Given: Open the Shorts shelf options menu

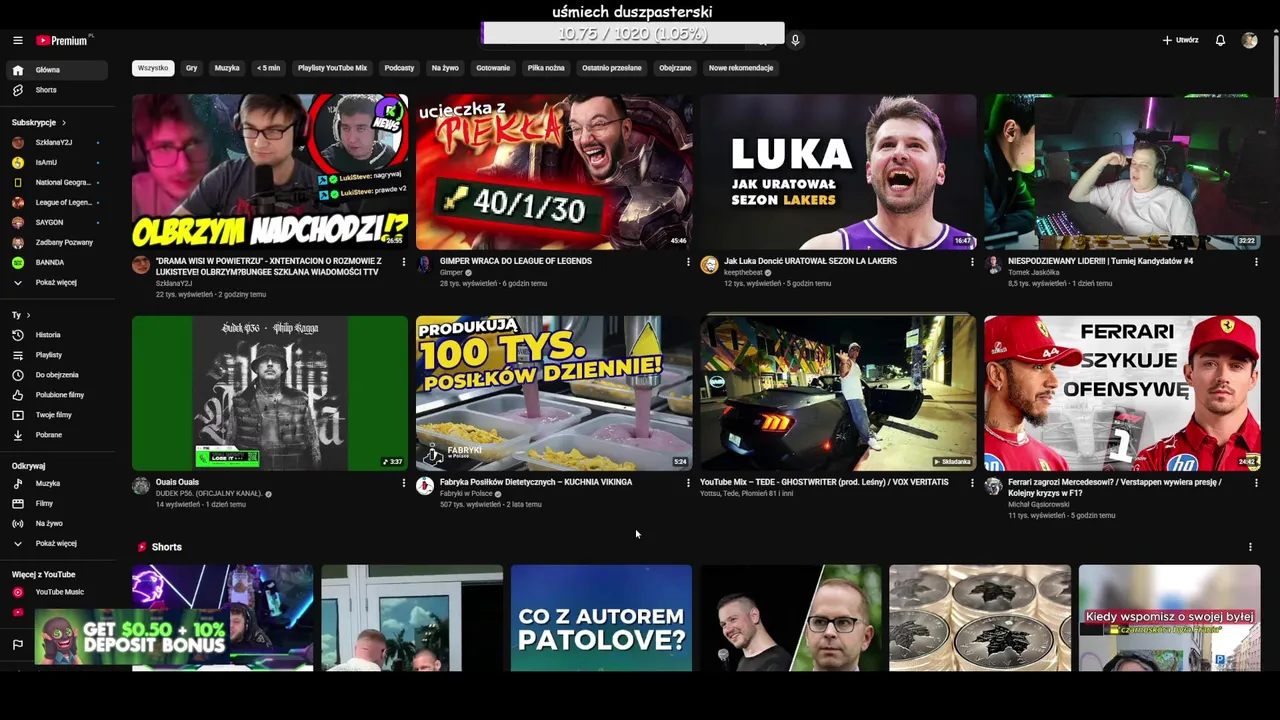Looking at the screenshot, I should click(x=1250, y=547).
